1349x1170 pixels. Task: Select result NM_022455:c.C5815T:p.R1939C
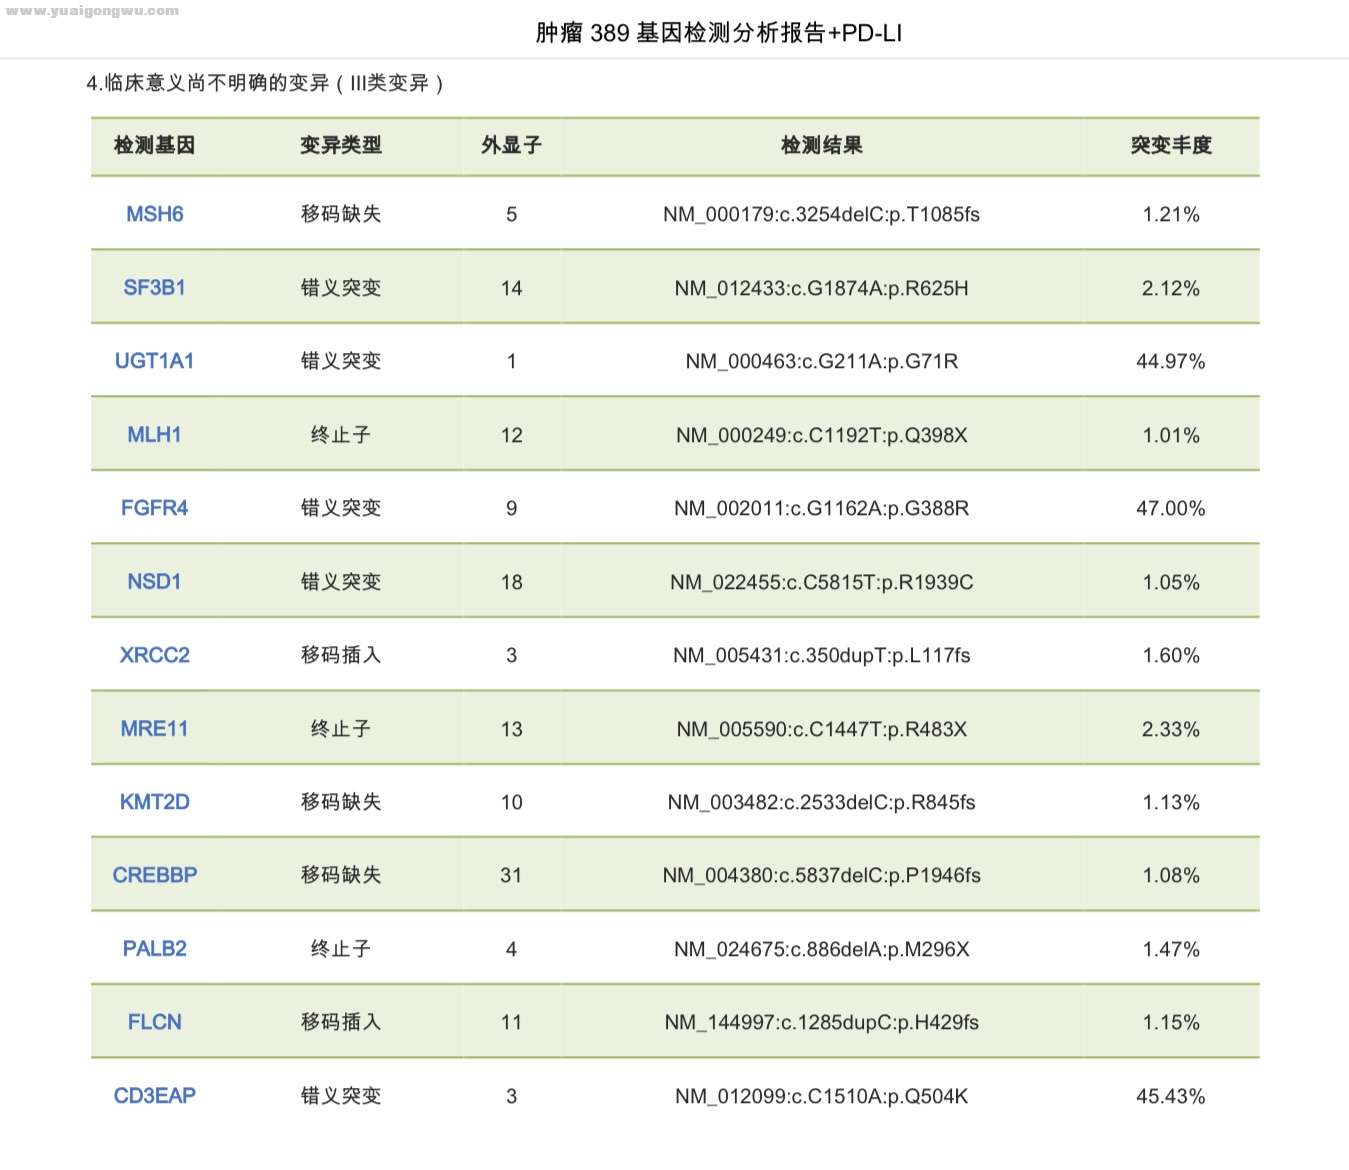(822, 582)
